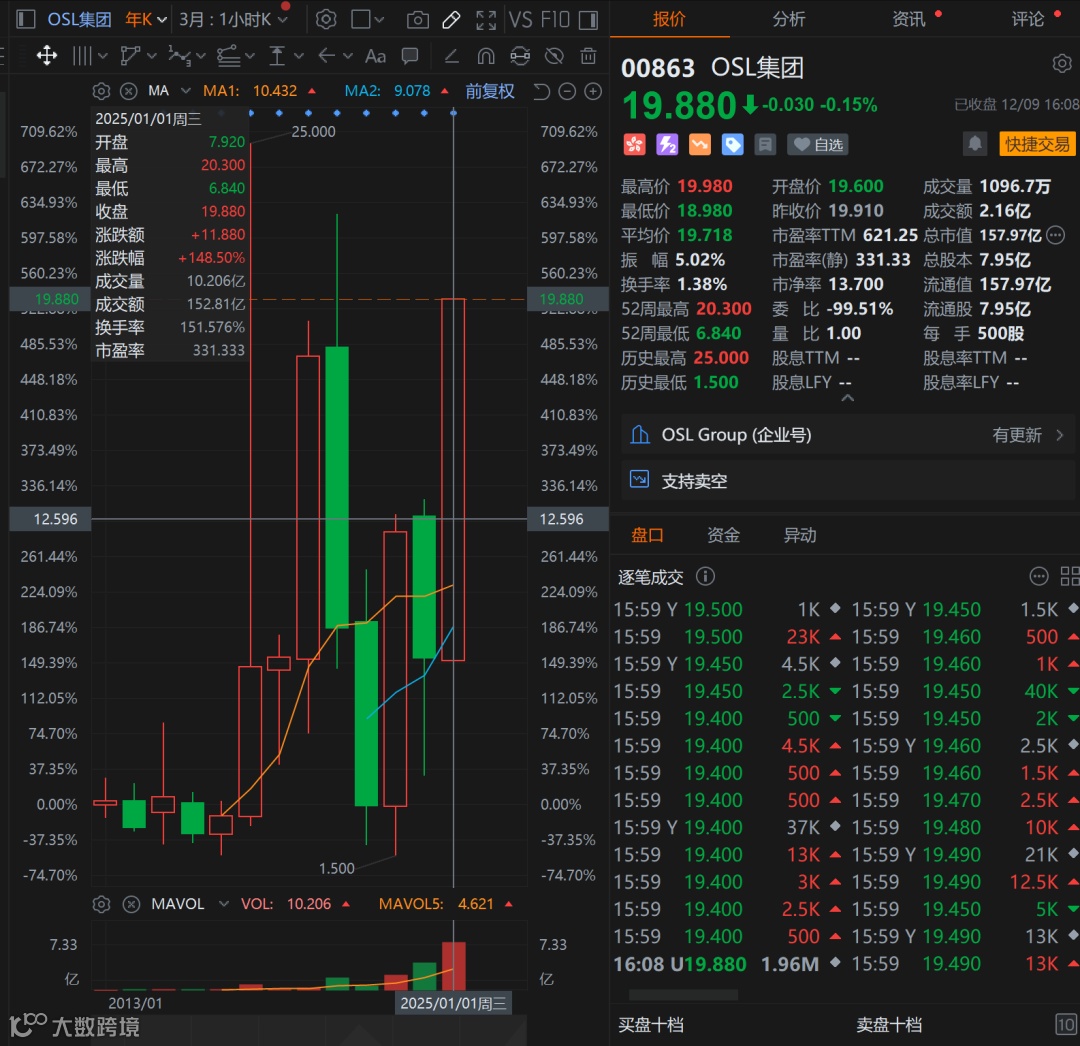Remove the MAVOL indicator
The width and height of the screenshot is (1080, 1046).
pos(132,904)
